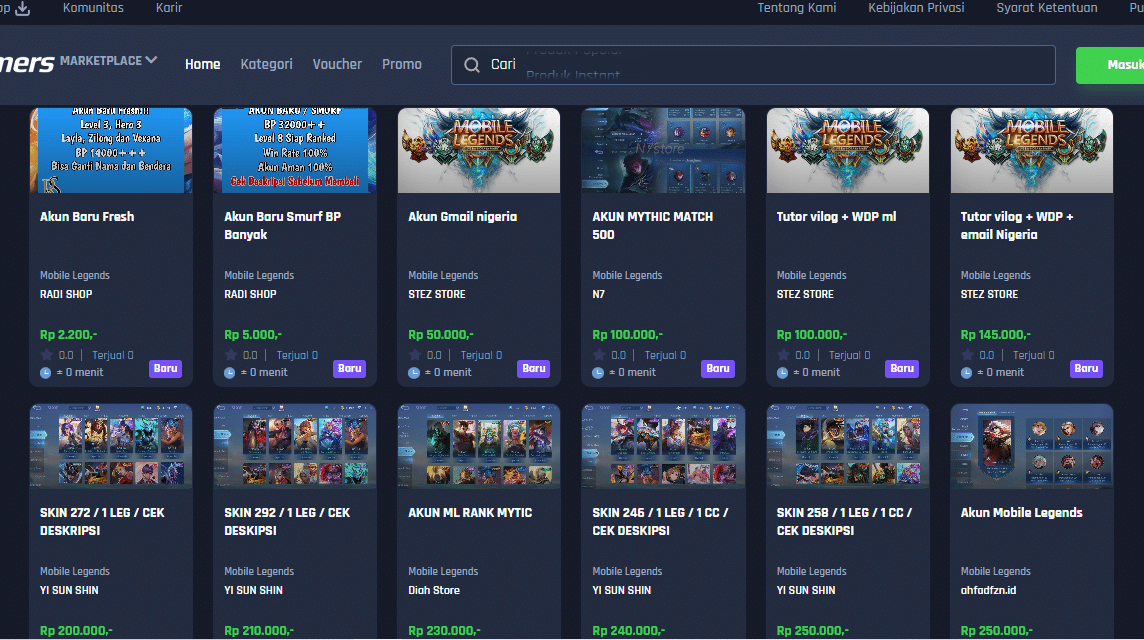
Task: Open the Komunitas link
Action: click(x=93, y=8)
